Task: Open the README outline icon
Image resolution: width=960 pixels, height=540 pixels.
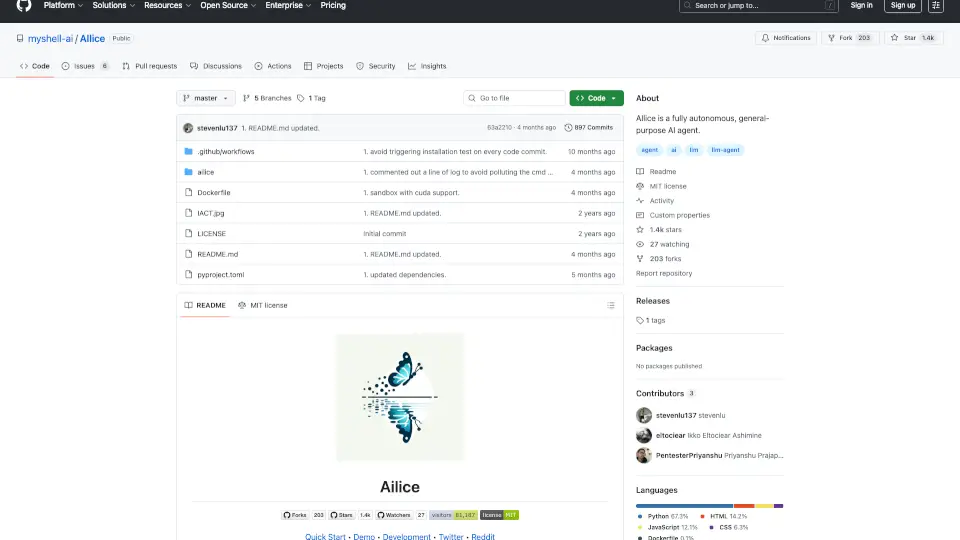Action: coord(610,305)
